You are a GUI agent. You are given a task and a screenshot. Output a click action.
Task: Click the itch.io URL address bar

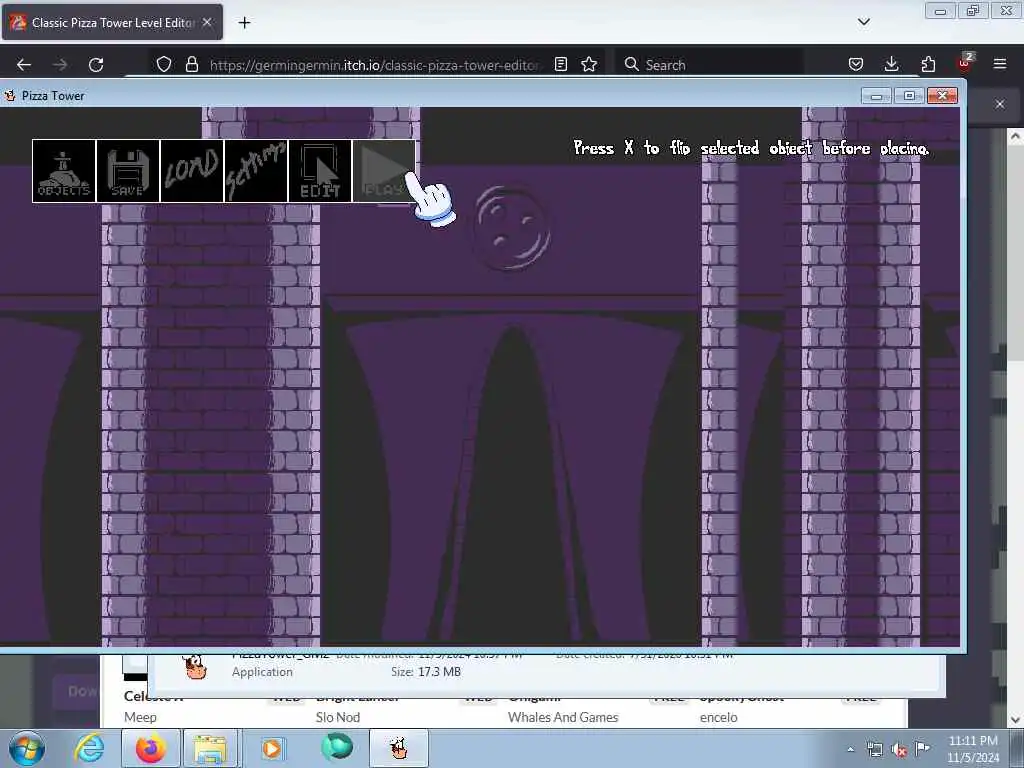(x=374, y=65)
